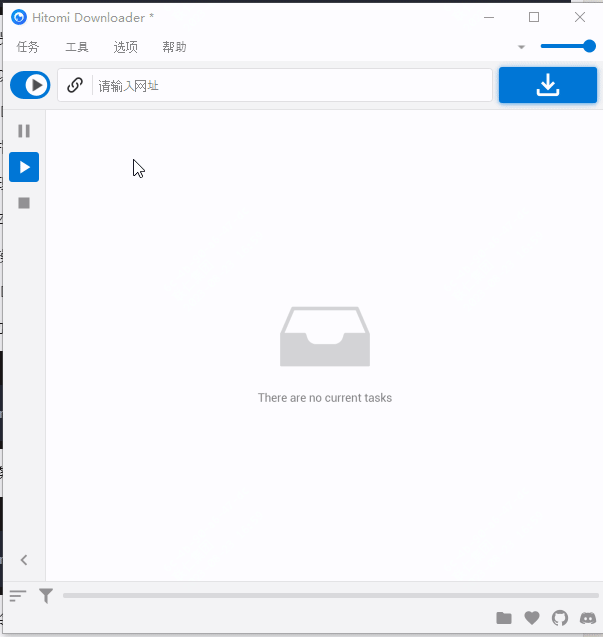Open the GitHub icon link
Image resolution: width=603 pixels, height=637 pixels.
click(x=560, y=619)
